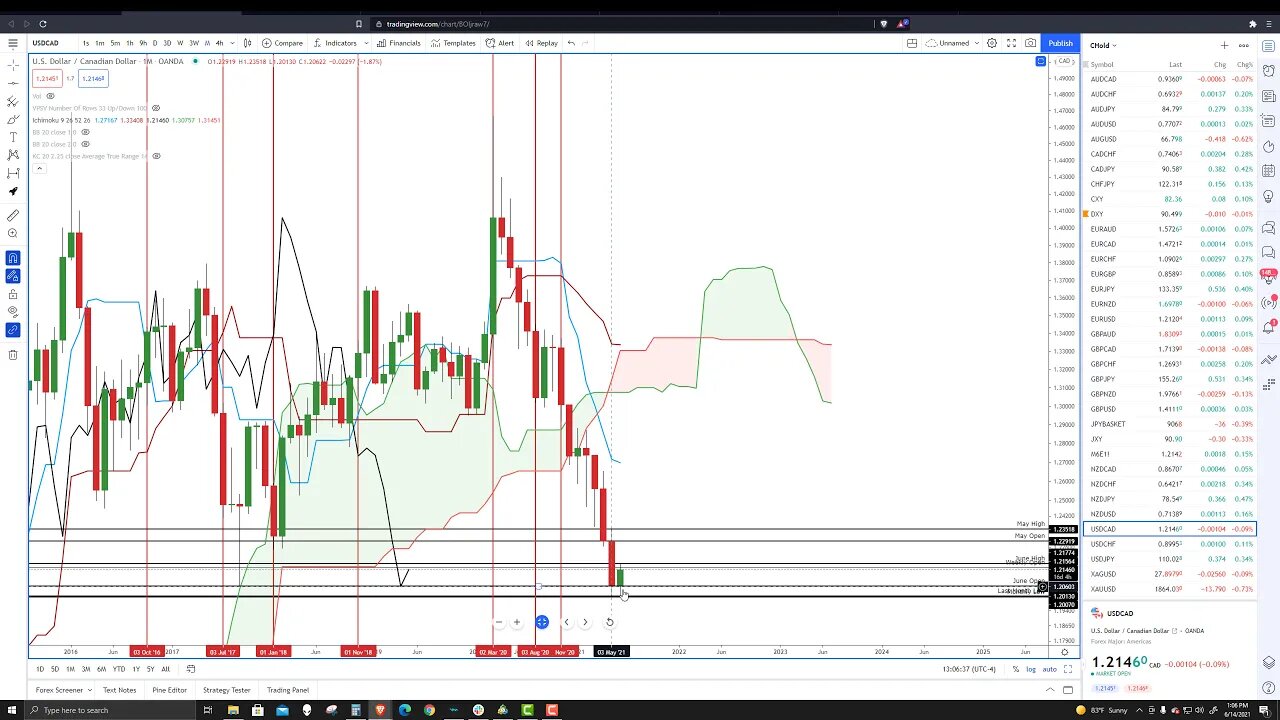
Task: Collapse the indicator legend list
Action: tap(39, 168)
